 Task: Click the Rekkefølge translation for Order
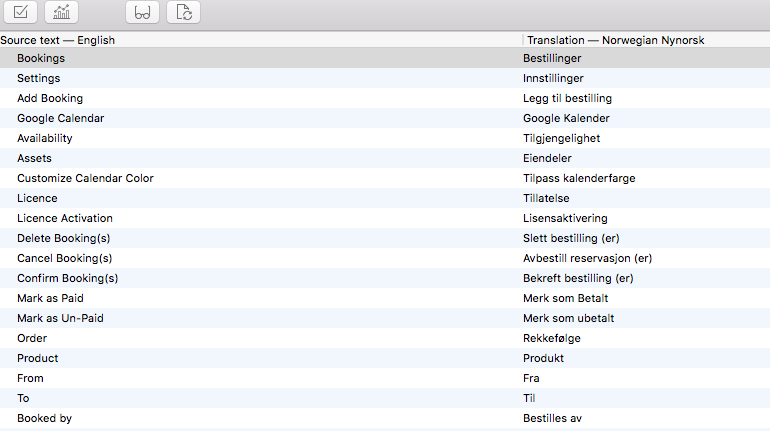[x=551, y=338]
